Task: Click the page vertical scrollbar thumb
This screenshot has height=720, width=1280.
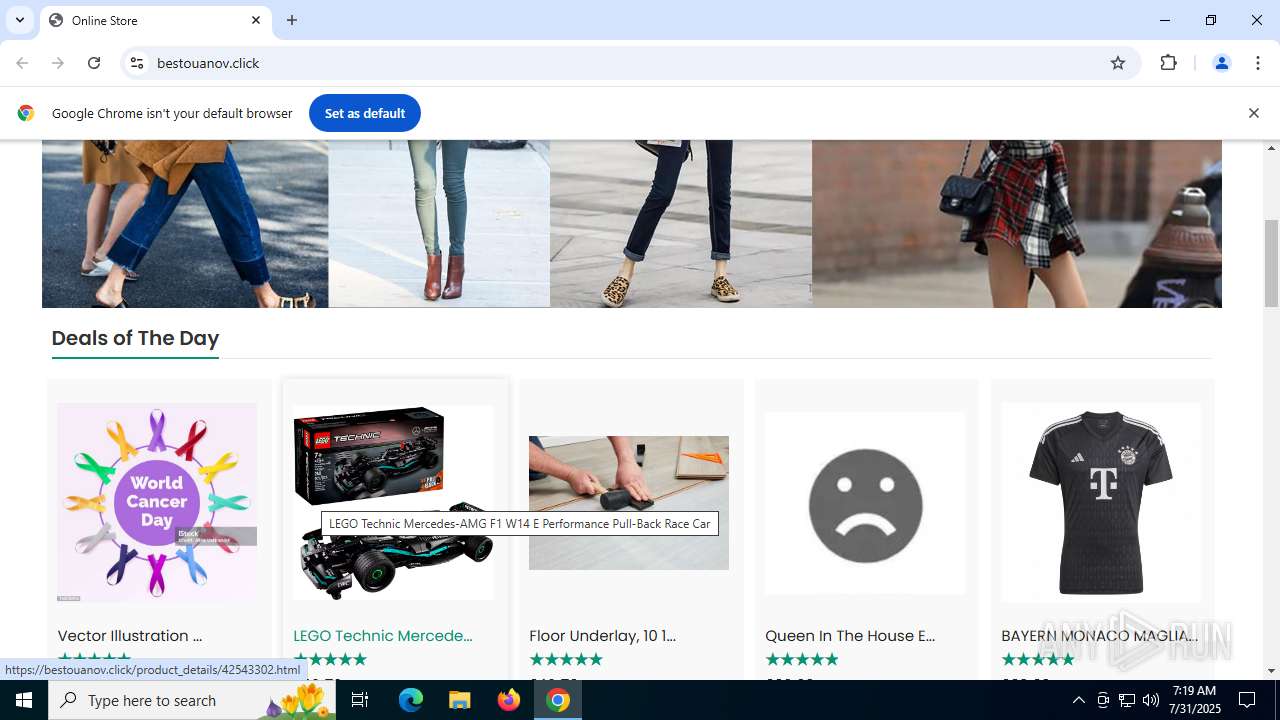Action: [1271, 262]
